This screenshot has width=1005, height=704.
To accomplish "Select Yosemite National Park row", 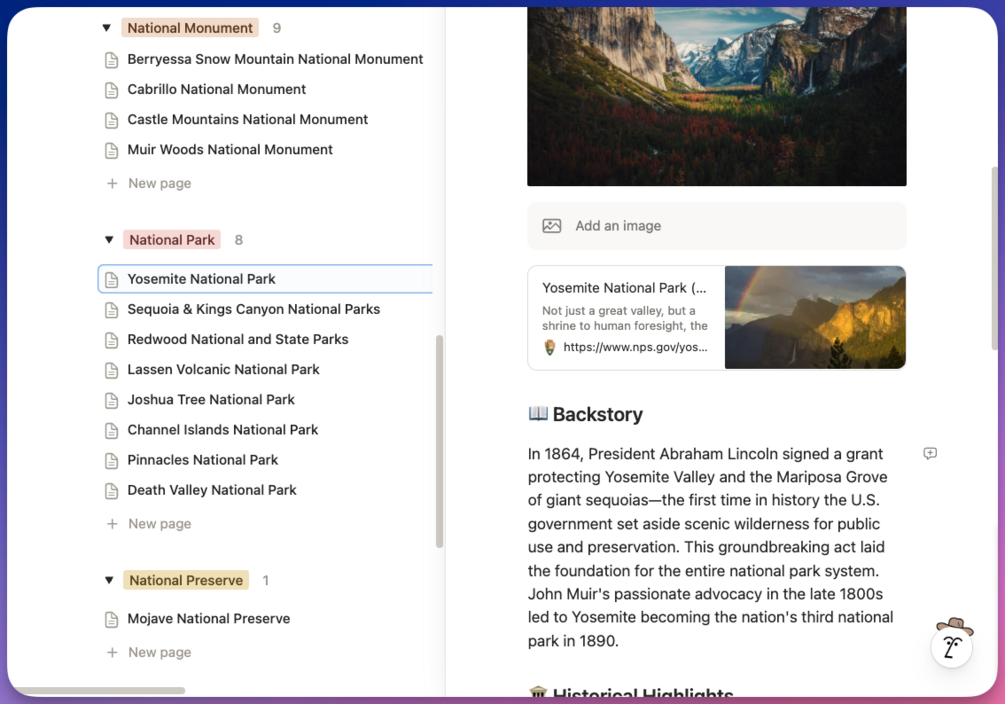I will coord(265,279).
